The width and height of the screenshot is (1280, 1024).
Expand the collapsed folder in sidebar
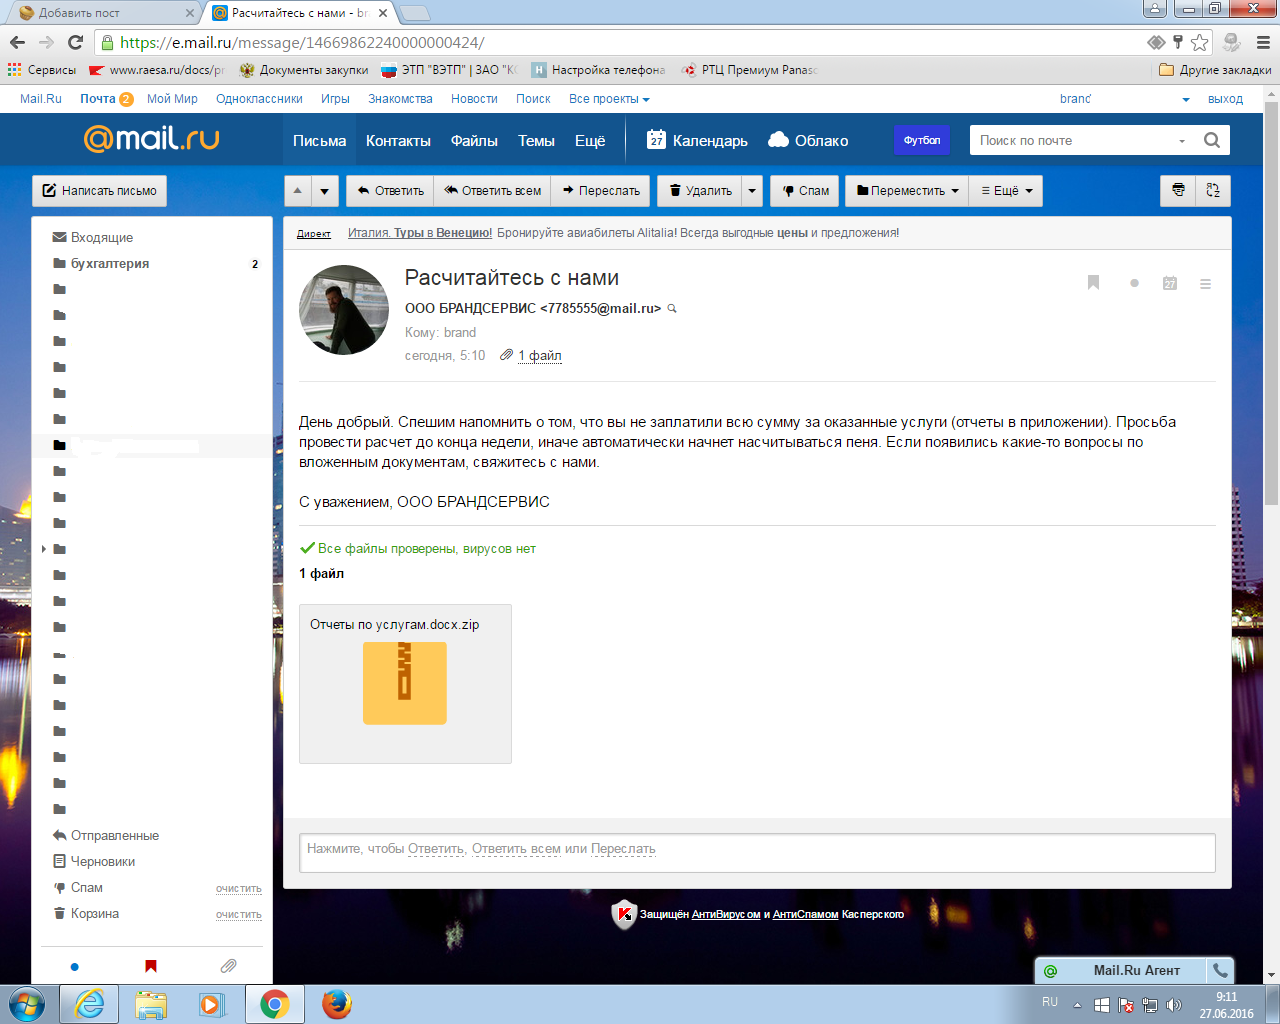[44, 549]
